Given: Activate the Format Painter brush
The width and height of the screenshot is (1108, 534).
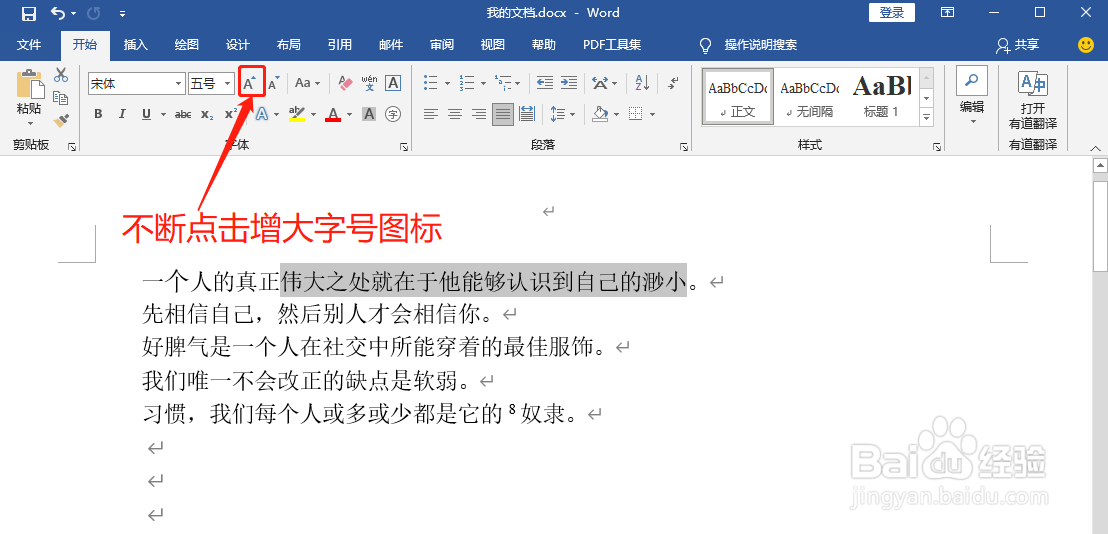Looking at the screenshot, I should coord(61,121).
